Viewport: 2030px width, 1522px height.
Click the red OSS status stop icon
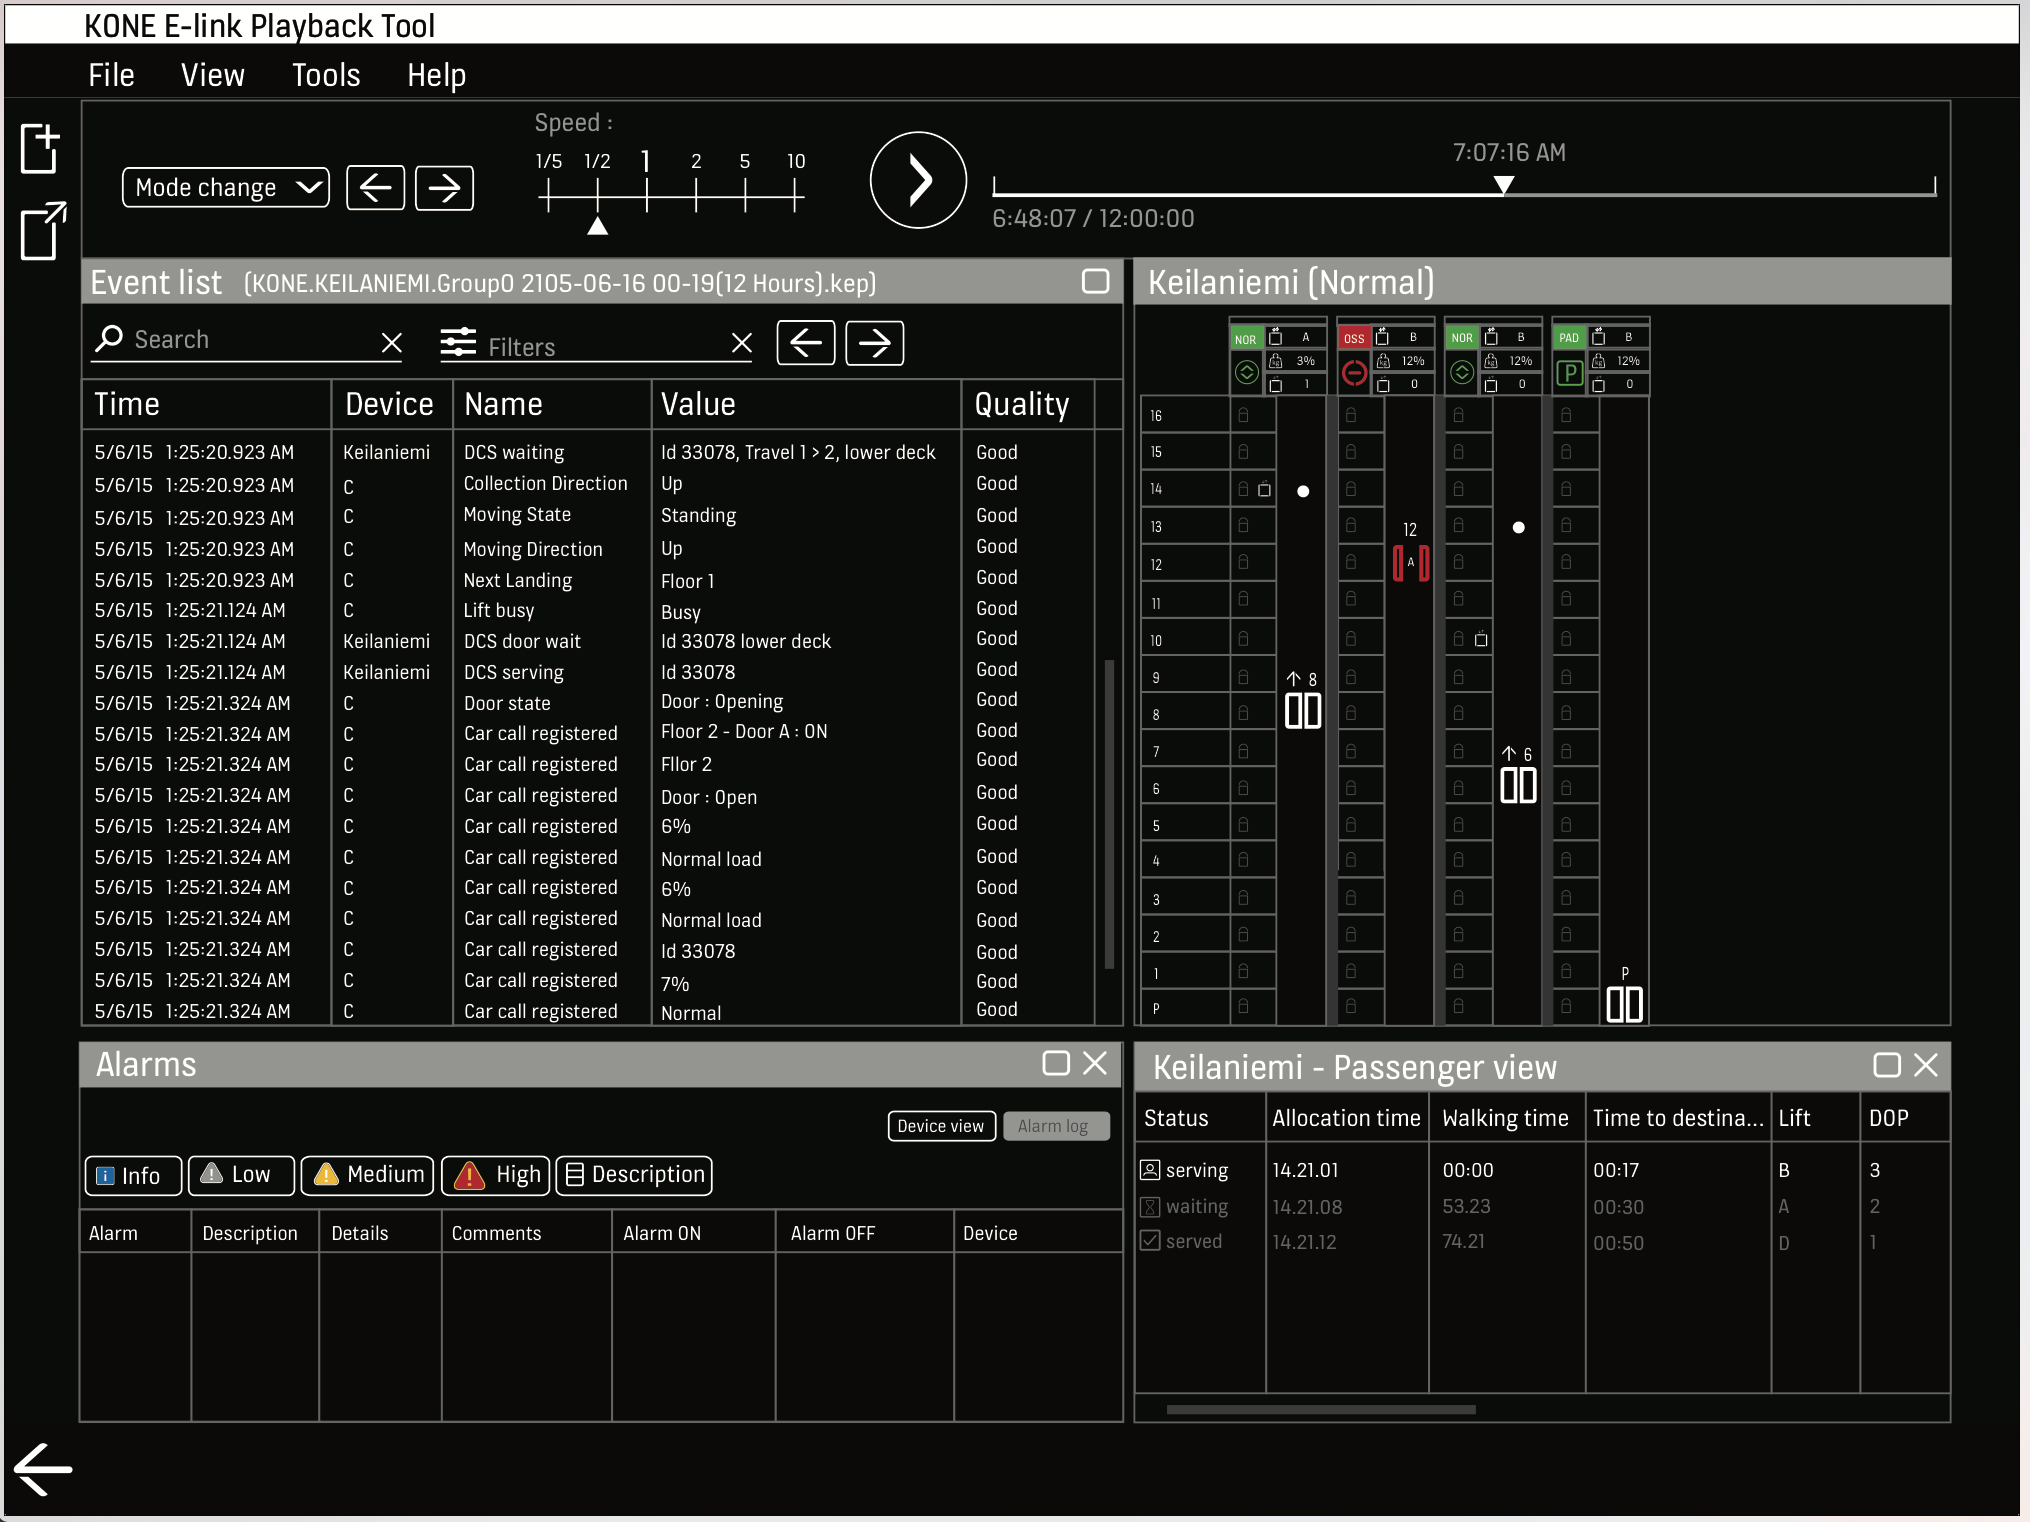click(x=1354, y=373)
